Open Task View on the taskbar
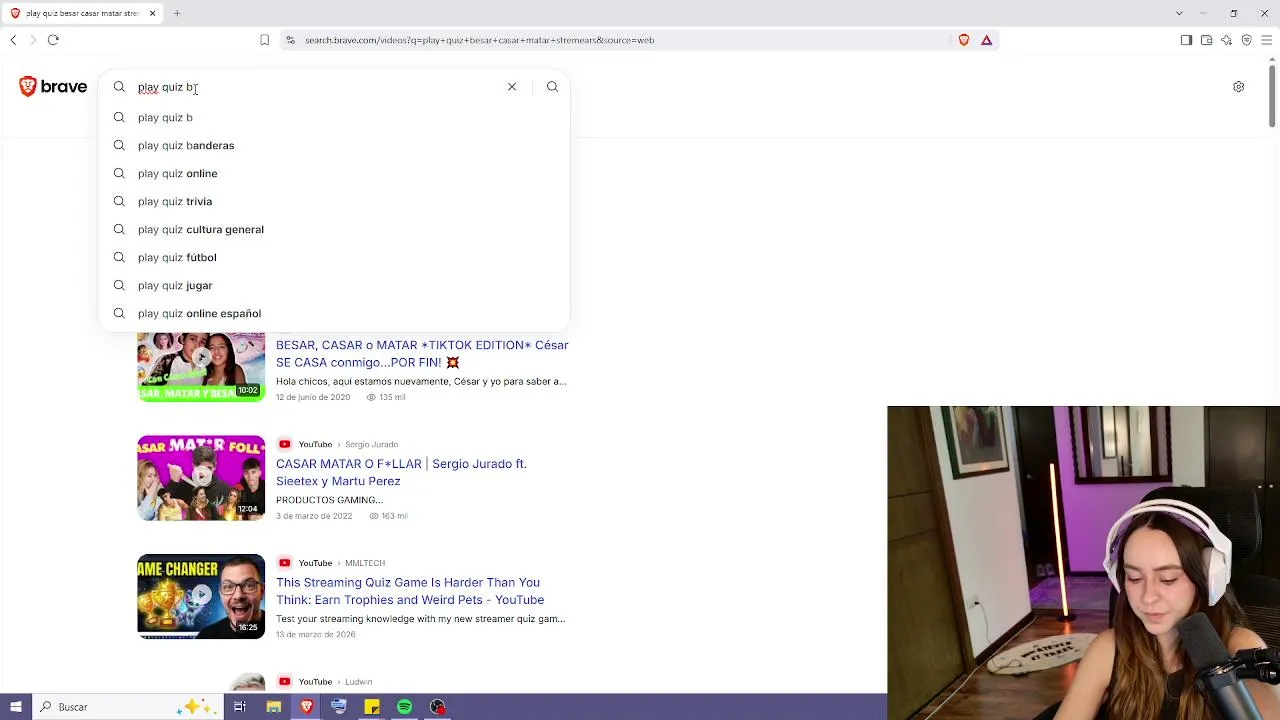 tap(240, 707)
